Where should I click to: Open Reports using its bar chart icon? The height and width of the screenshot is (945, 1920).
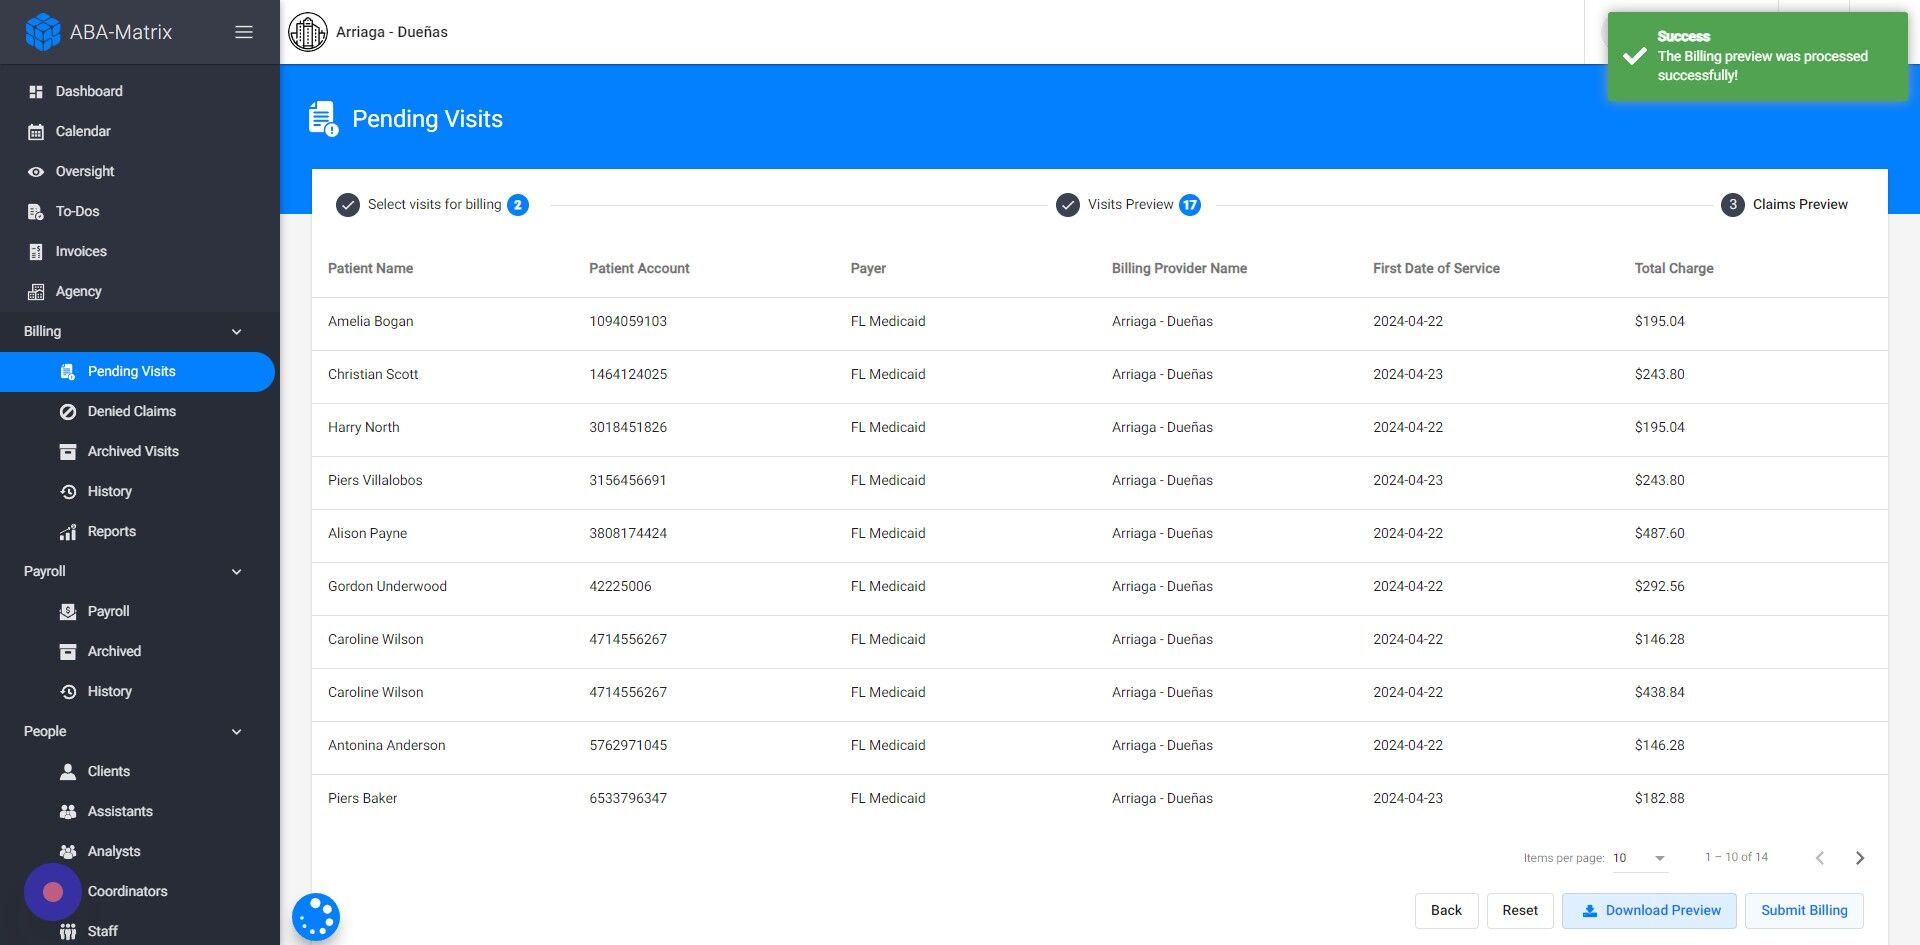(x=68, y=531)
